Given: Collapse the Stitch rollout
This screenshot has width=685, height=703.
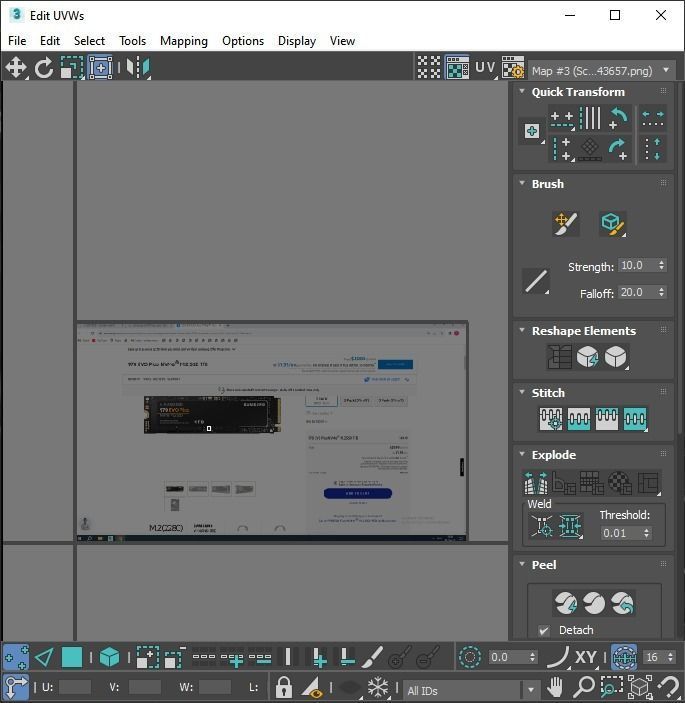Looking at the screenshot, I should pos(522,392).
